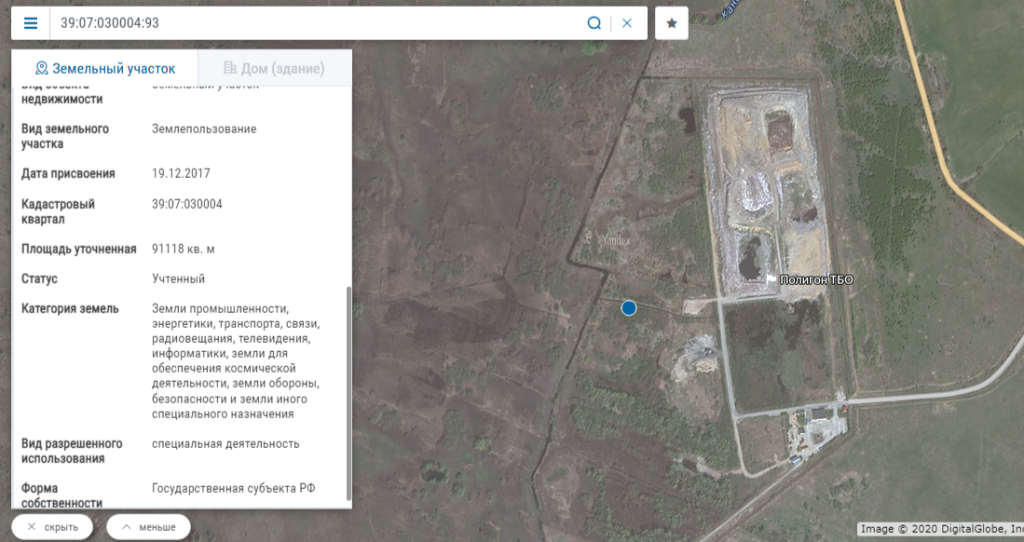Viewport: 1024px width, 542px height.
Task: Click the Форма собственности label
Action: (61, 496)
